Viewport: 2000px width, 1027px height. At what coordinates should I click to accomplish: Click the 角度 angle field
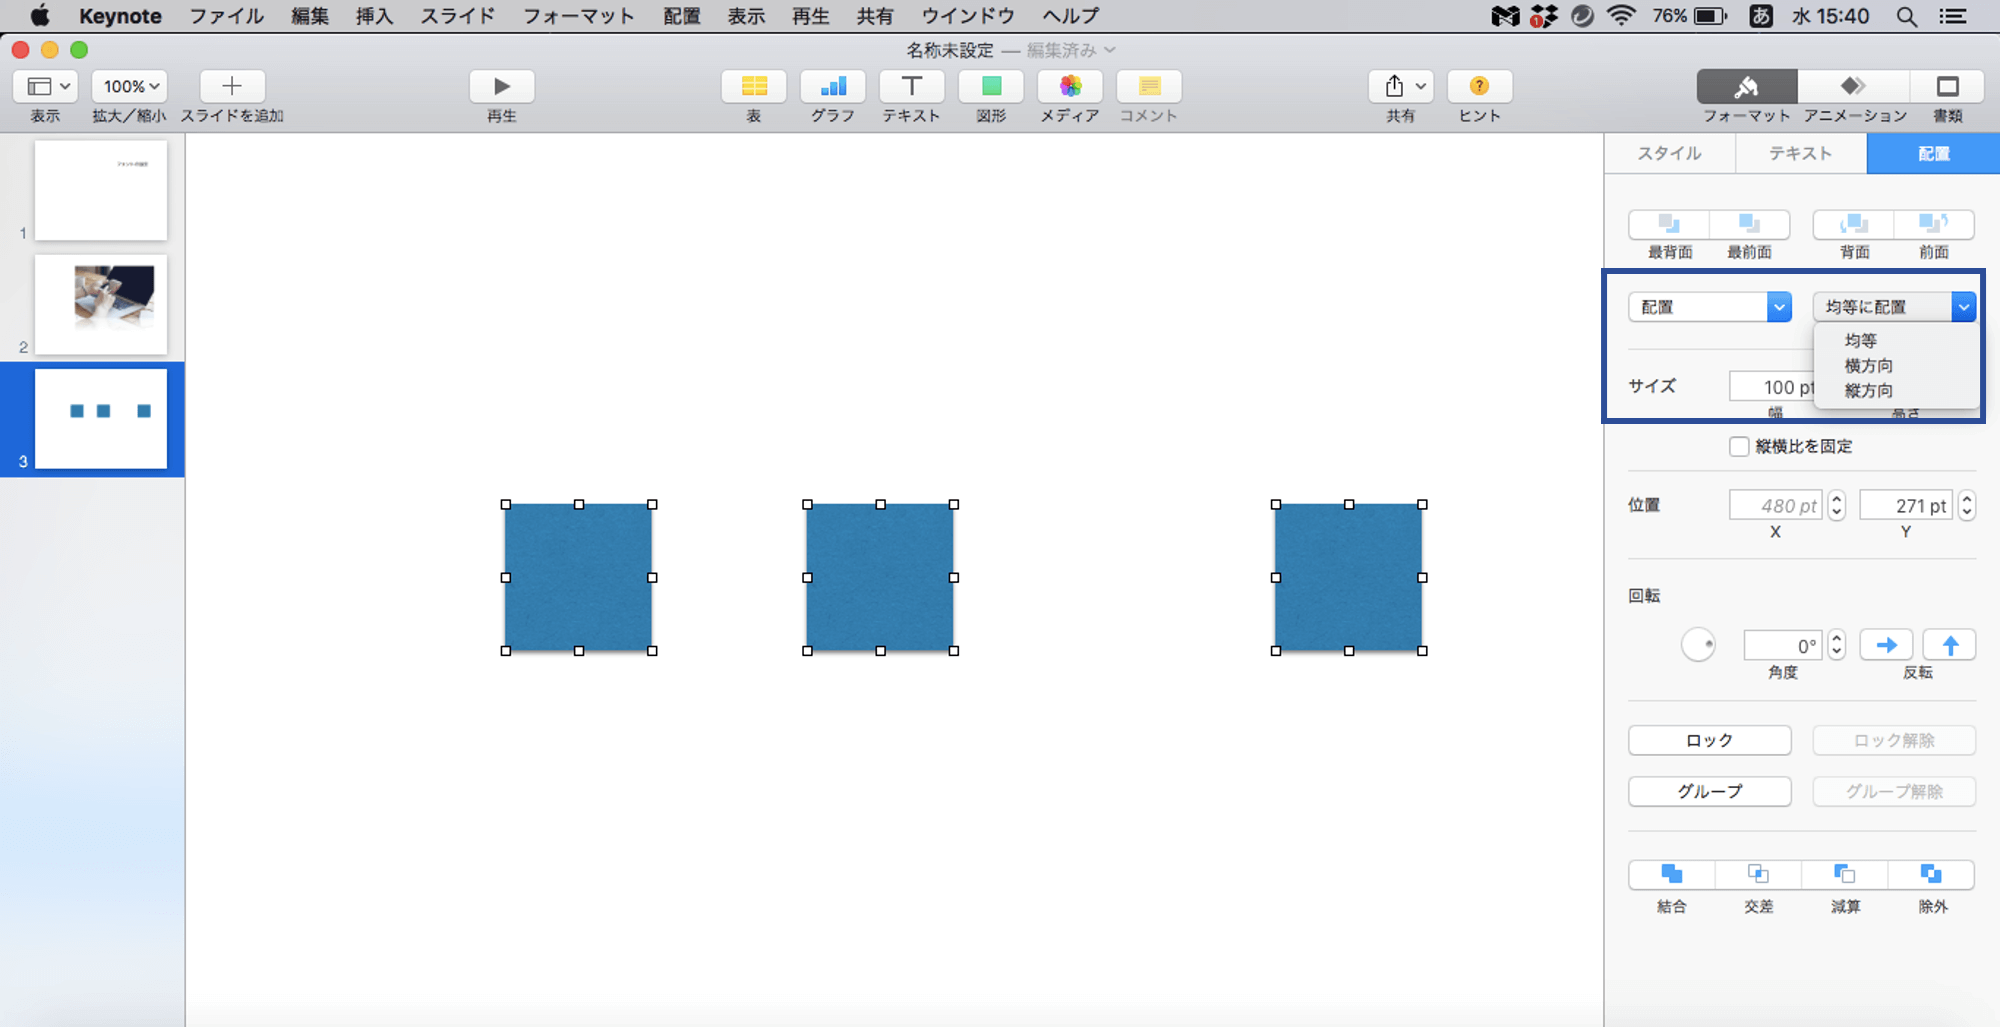click(x=1783, y=646)
